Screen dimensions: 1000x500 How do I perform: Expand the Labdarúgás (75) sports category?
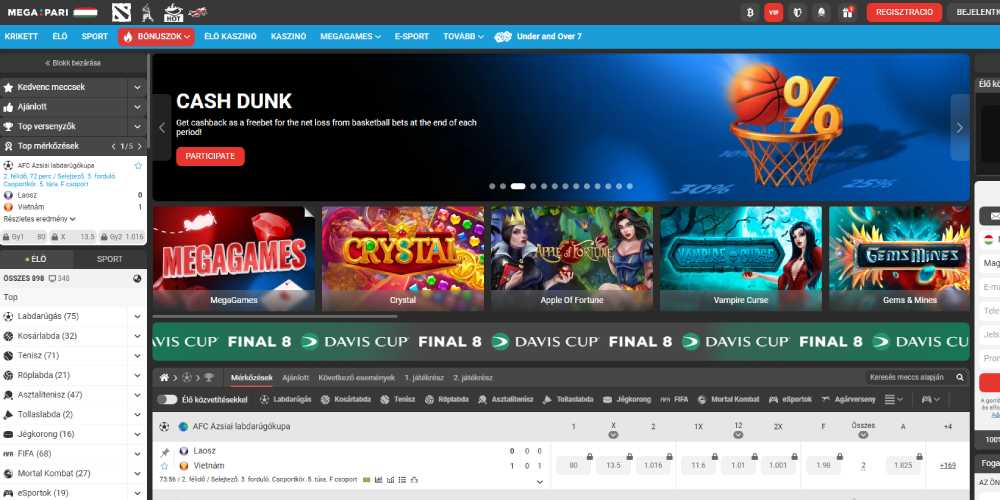coord(137,316)
